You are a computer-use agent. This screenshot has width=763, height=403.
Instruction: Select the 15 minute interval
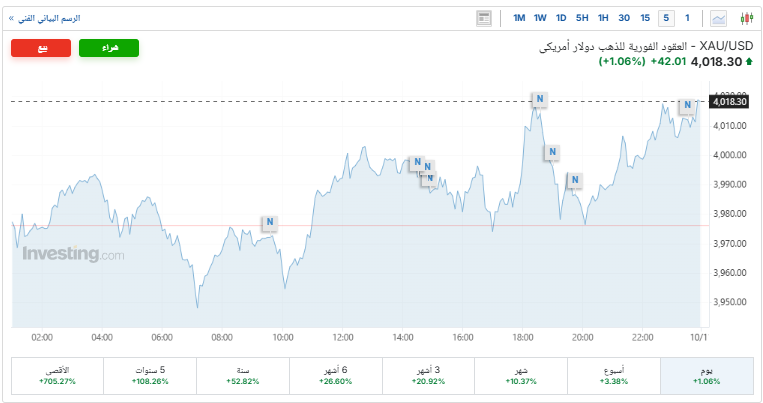pos(645,18)
